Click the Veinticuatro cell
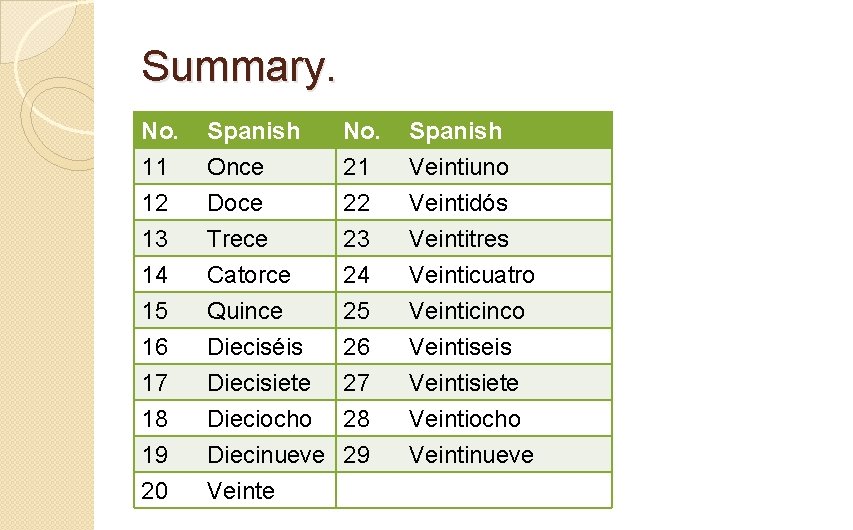Image resolution: width=853 pixels, height=530 pixels. (472, 275)
